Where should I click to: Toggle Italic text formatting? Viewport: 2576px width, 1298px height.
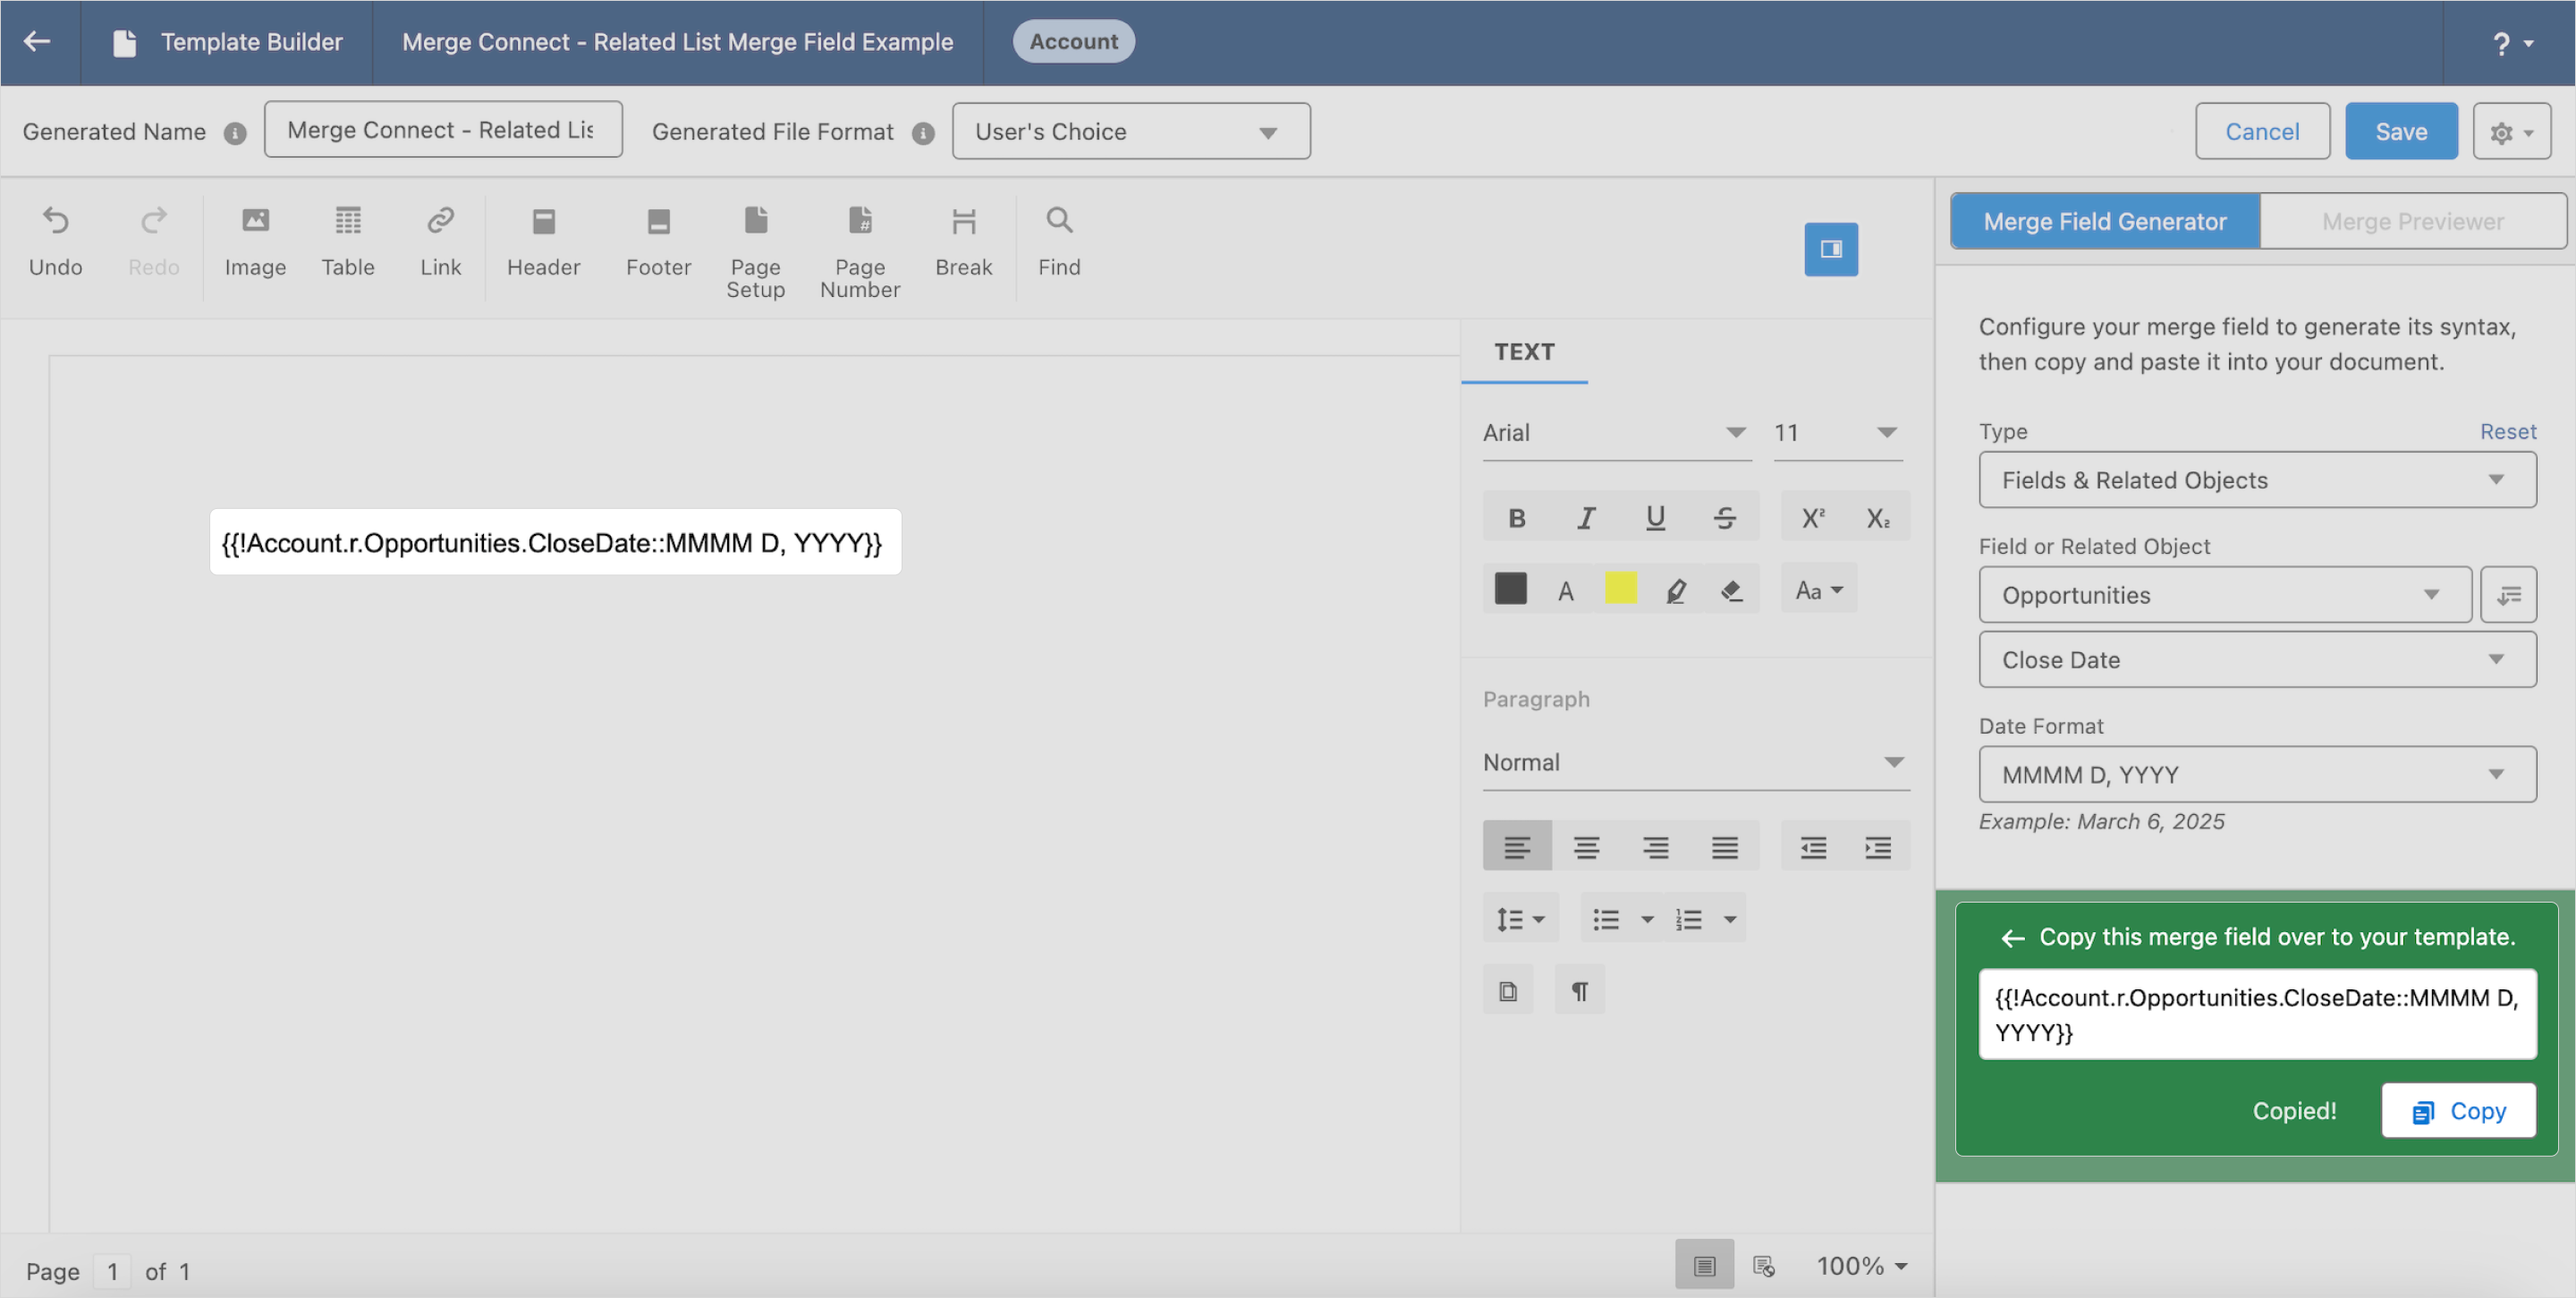coord(1585,517)
